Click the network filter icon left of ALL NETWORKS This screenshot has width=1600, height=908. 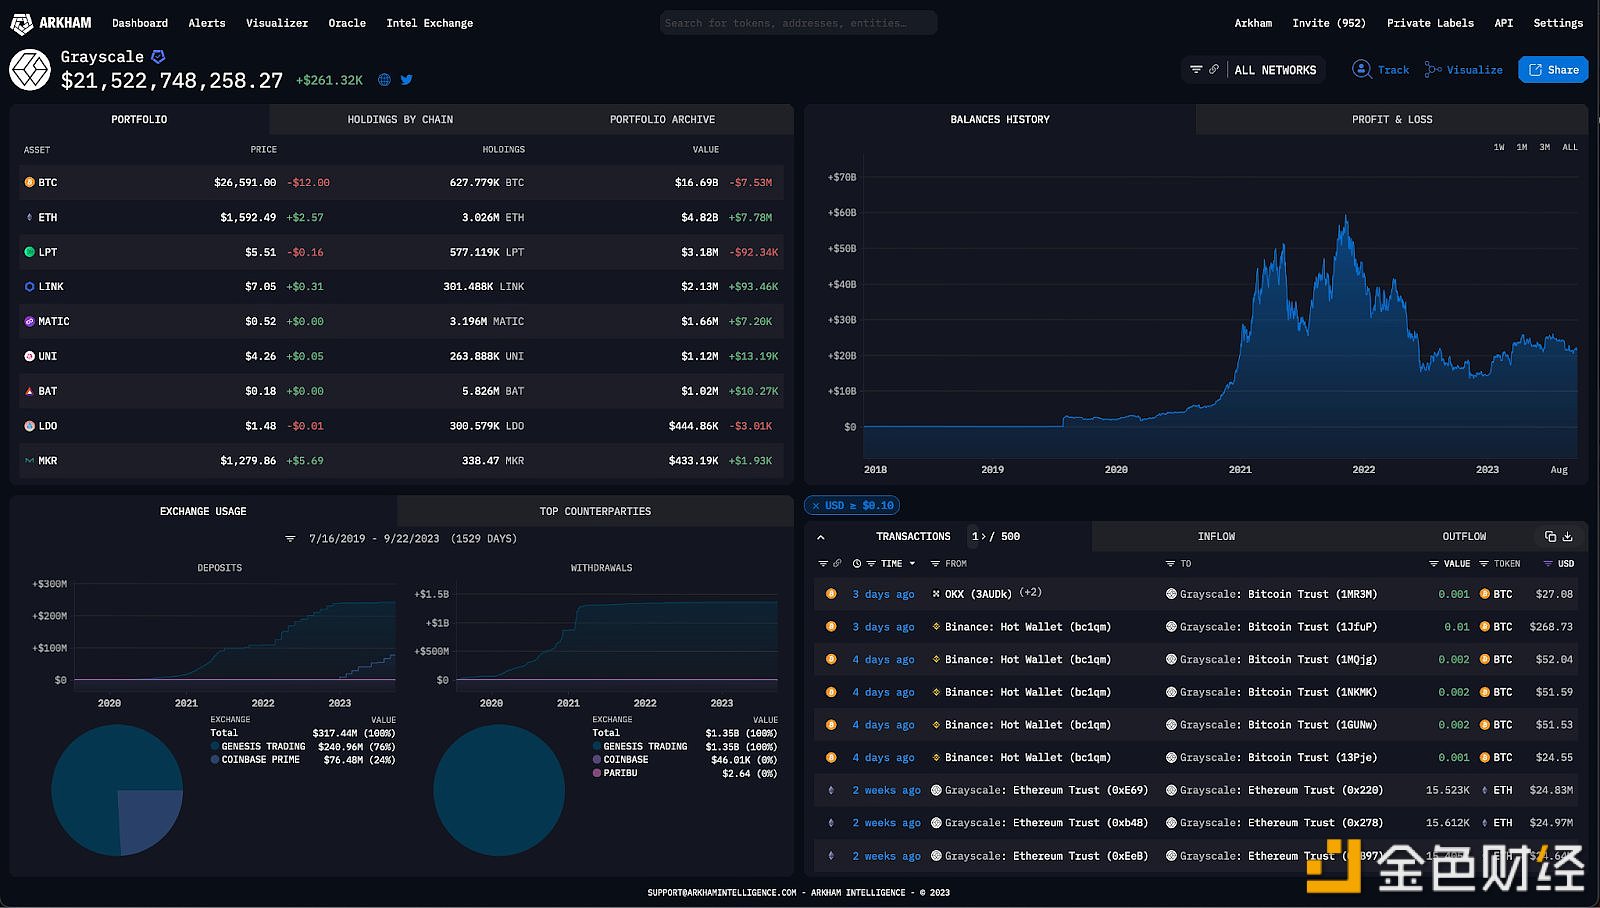[x=1196, y=70]
